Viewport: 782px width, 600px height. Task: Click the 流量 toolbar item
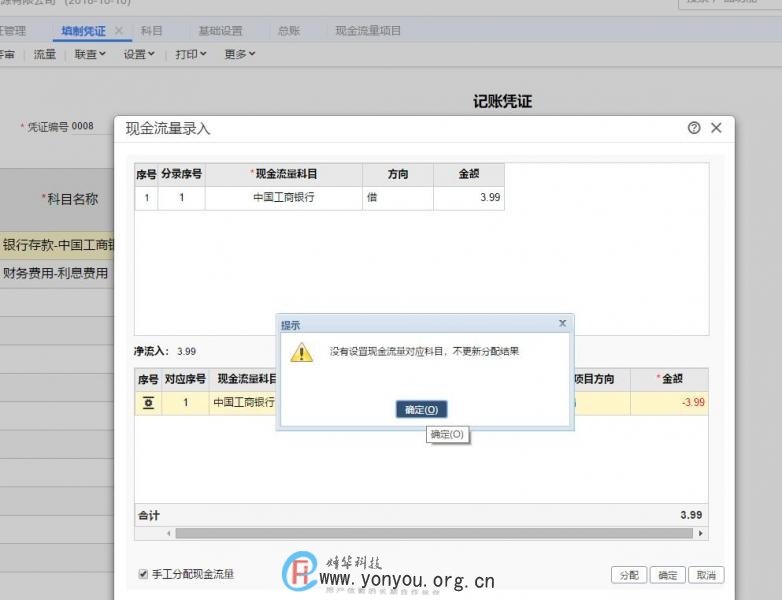(44, 54)
